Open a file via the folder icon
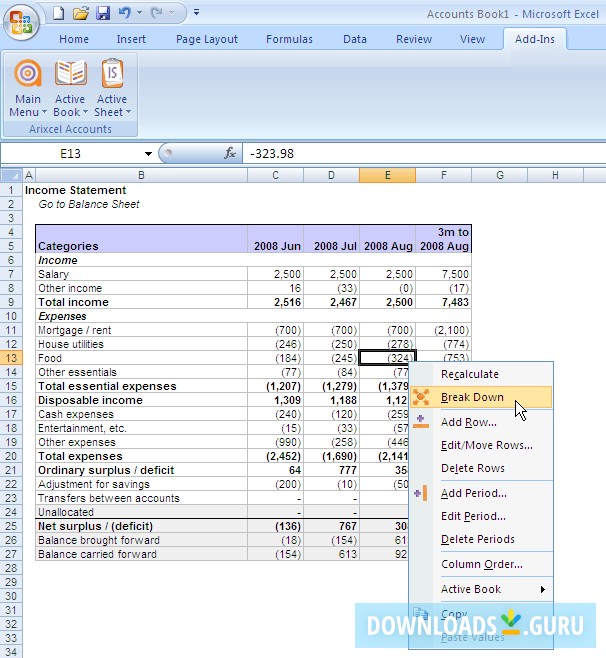 pyautogui.click(x=81, y=13)
